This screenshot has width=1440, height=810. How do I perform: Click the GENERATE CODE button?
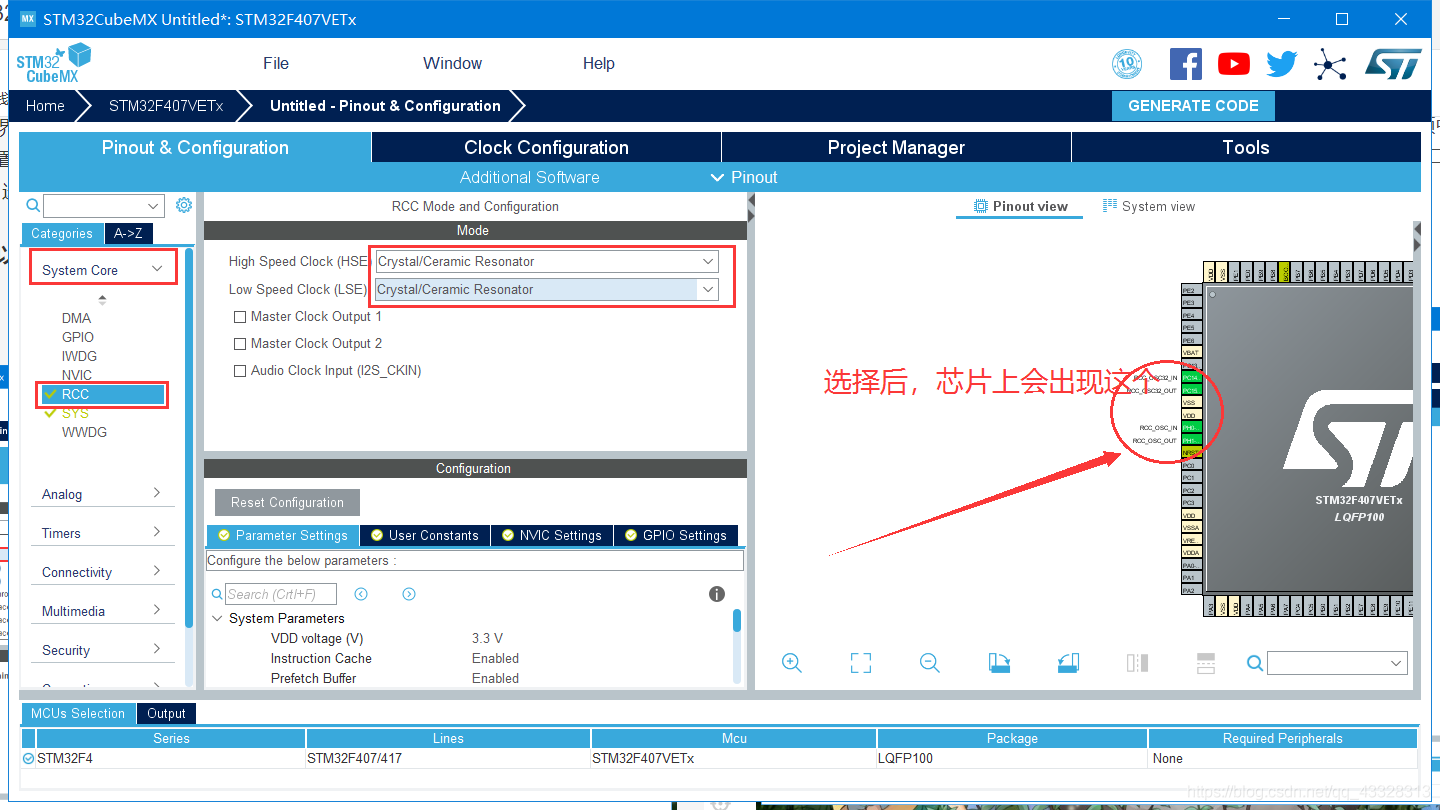pyautogui.click(x=1193, y=105)
